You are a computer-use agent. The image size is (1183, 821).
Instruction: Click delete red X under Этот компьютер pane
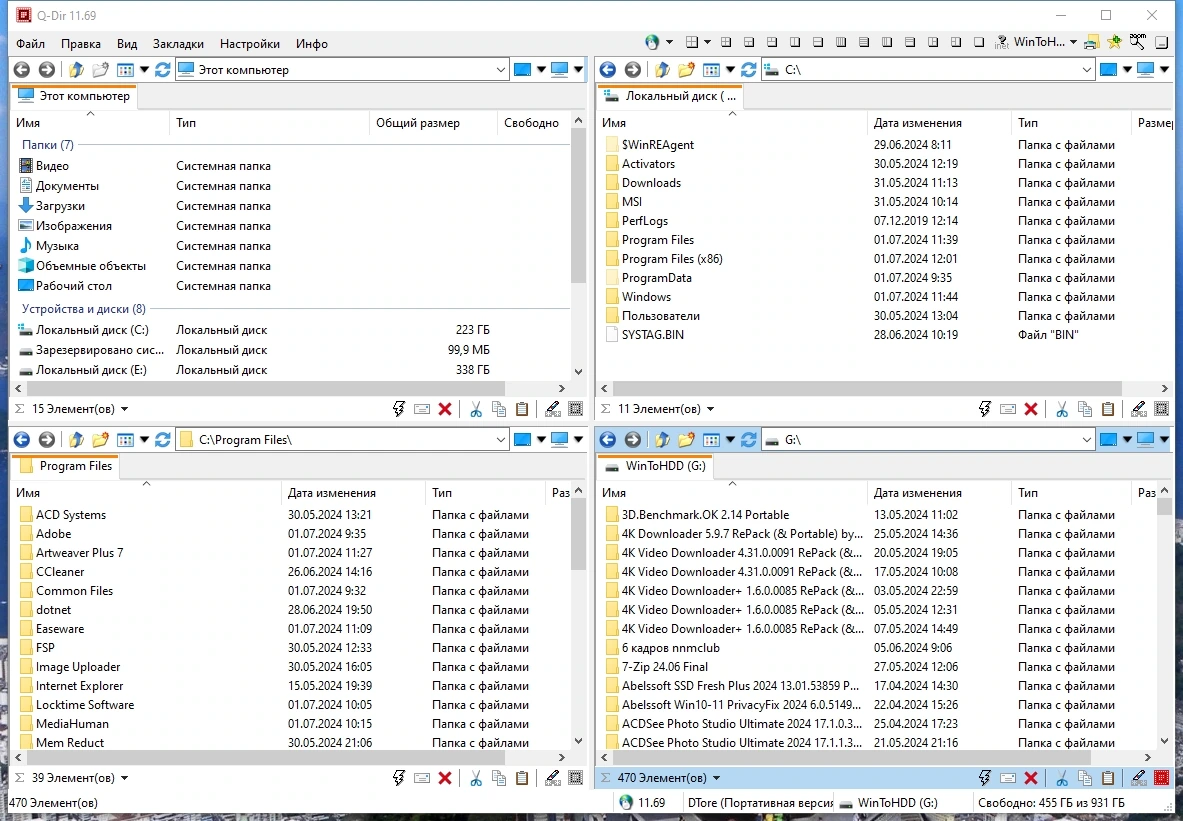(445, 409)
